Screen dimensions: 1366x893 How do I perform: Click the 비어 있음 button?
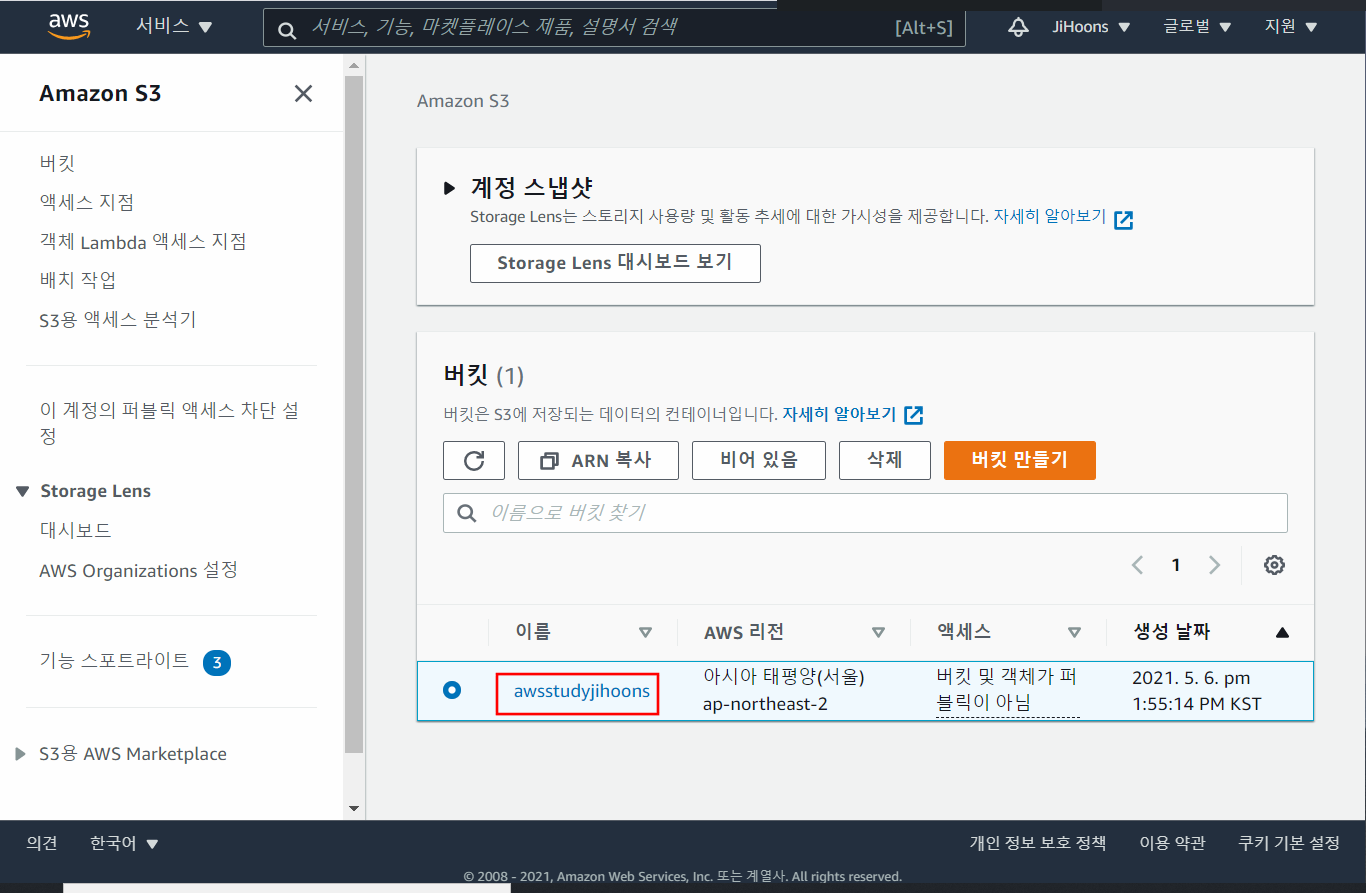pyautogui.click(x=759, y=460)
